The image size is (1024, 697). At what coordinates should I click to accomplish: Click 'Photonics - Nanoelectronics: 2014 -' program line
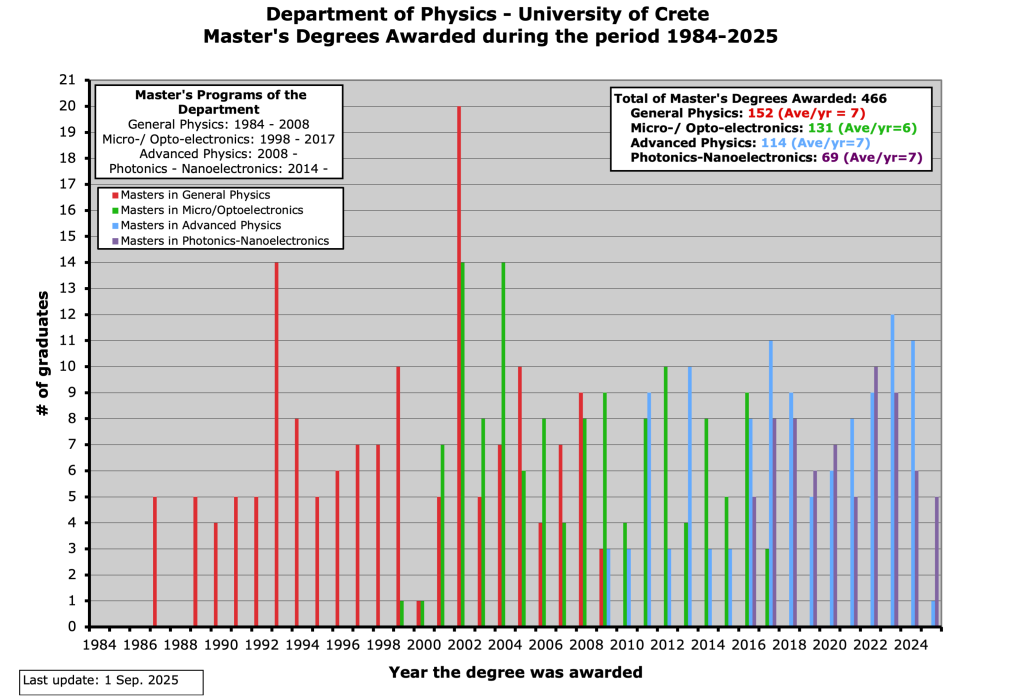(x=219, y=169)
